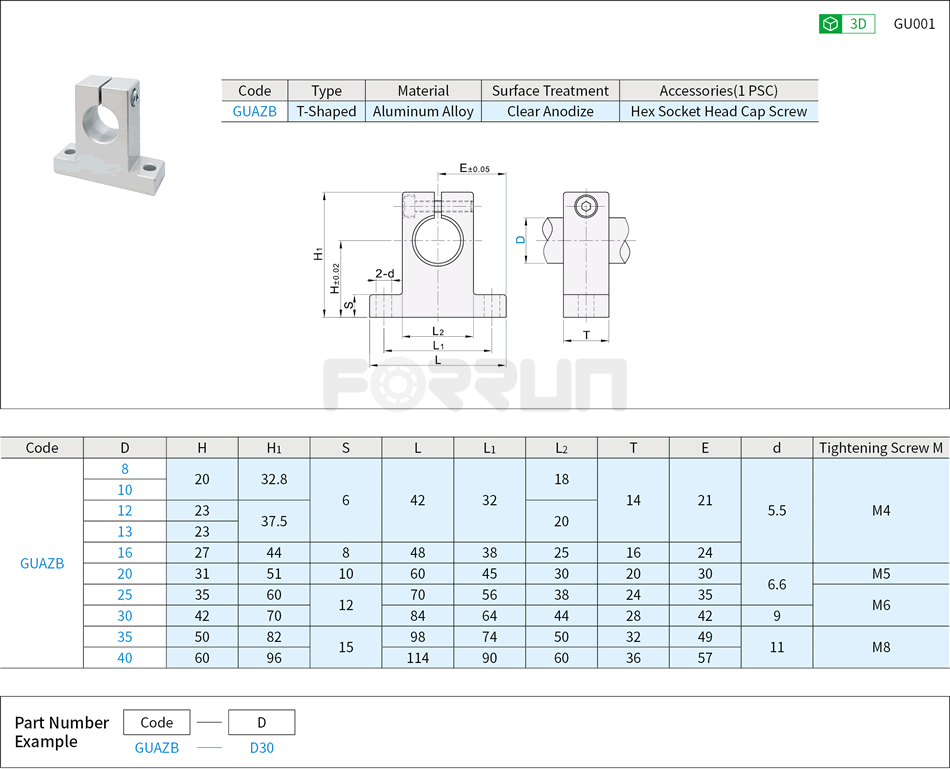Click the H1 column header

coord(274,448)
